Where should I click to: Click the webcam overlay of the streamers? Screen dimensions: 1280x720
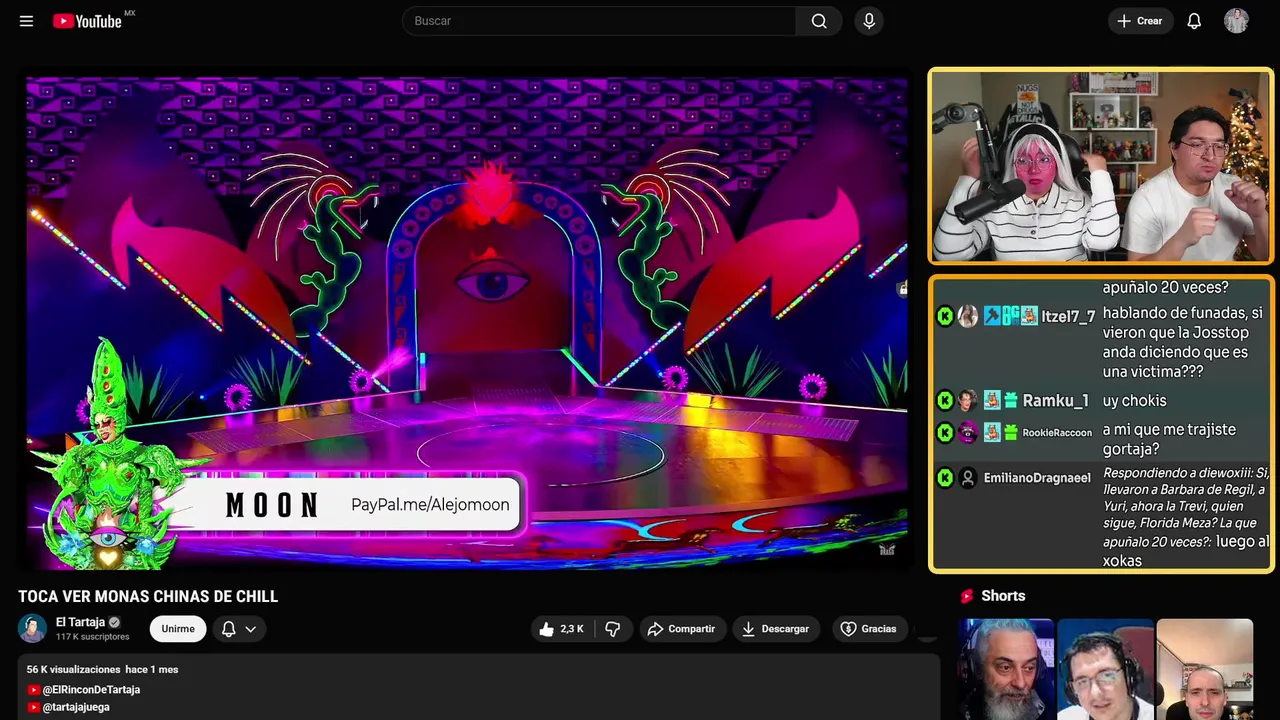[x=1101, y=166]
